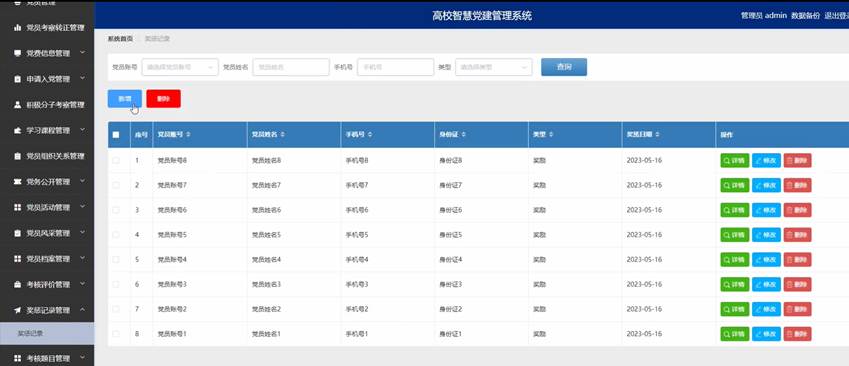Check the box for row 党员账号7
The image size is (849, 366).
[x=116, y=185]
